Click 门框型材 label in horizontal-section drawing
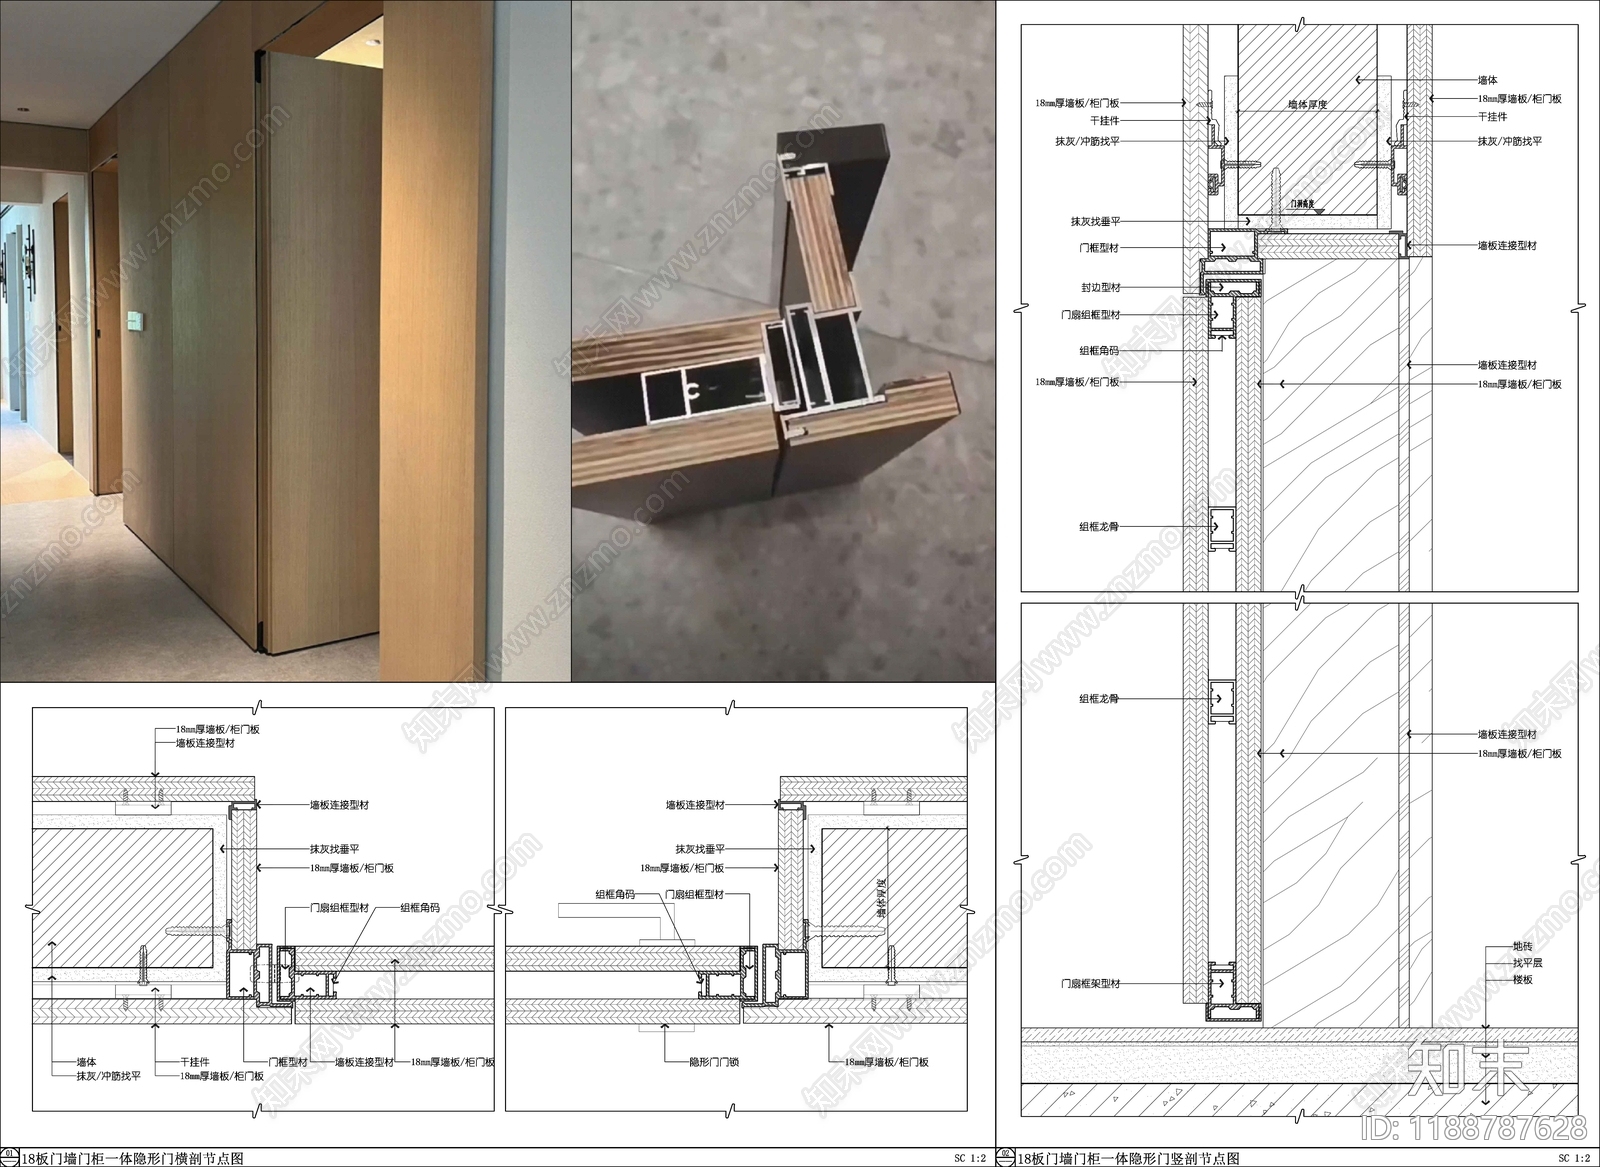Screen dimensions: 1600x1167 coord(288,1062)
